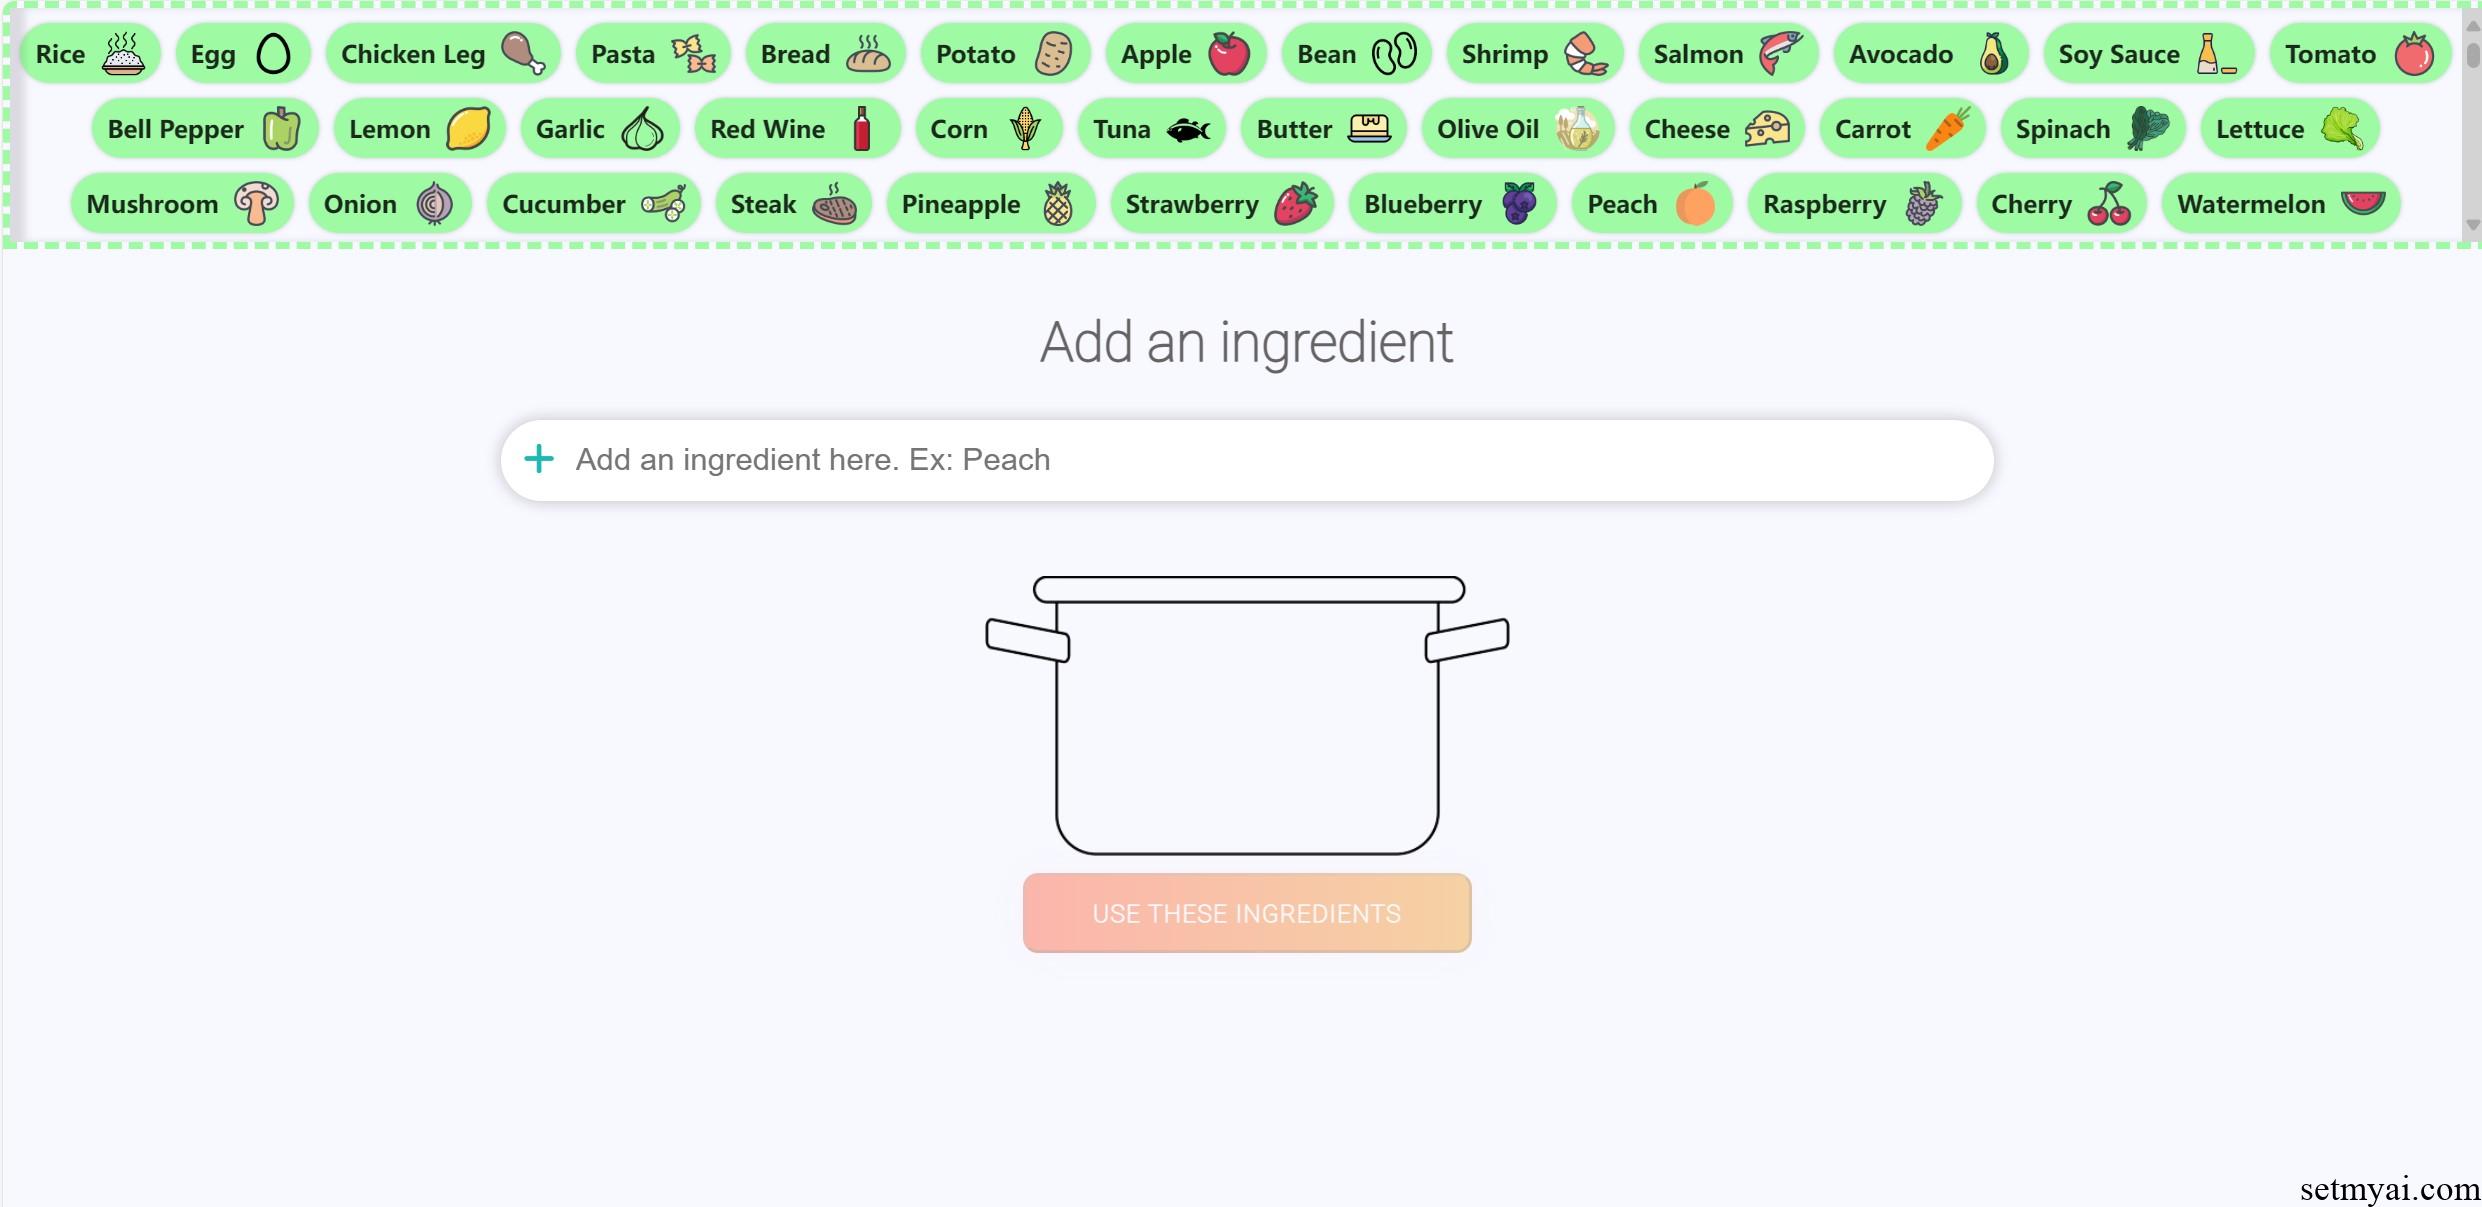Pick the Watermelon slice icon
2482x1207 pixels.
pos(2363,203)
